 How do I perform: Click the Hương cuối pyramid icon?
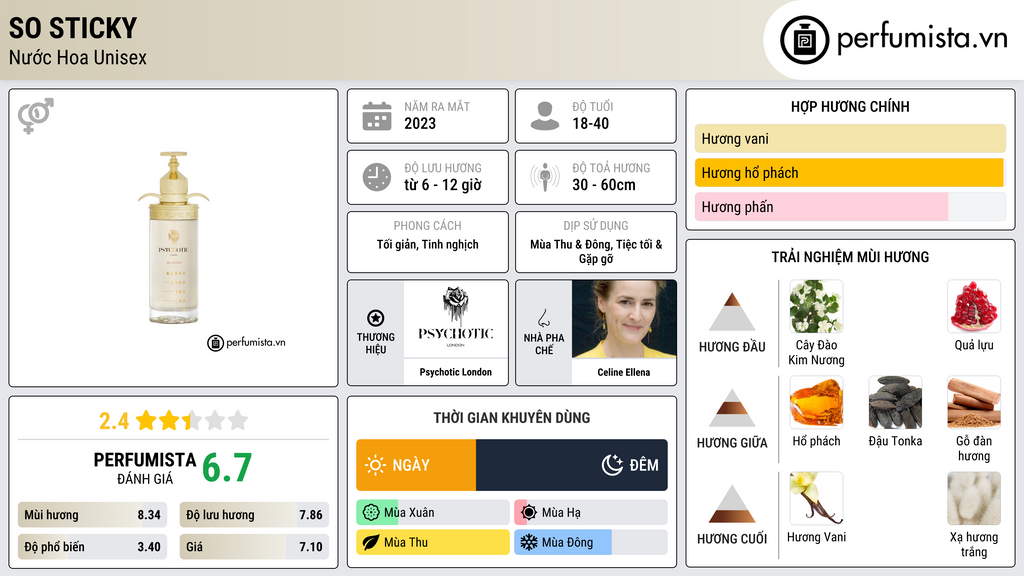pyautogui.click(x=732, y=504)
